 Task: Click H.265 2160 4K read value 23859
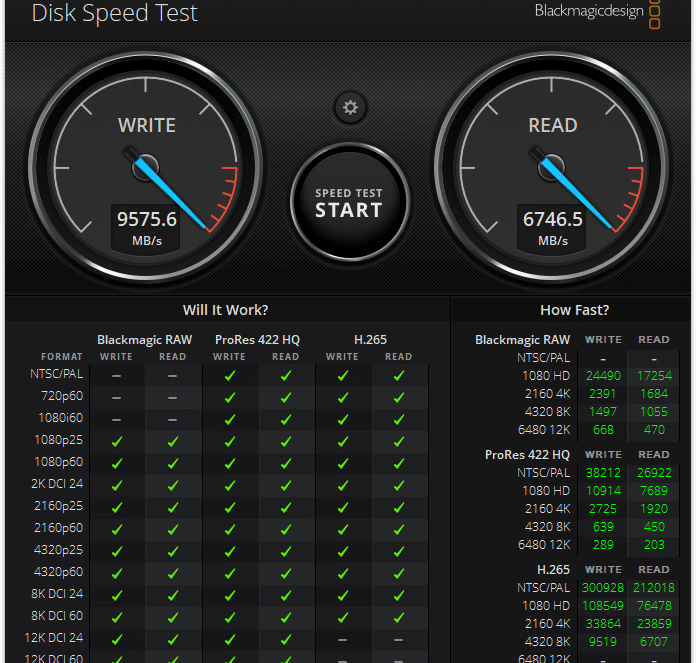pos(654,624)
